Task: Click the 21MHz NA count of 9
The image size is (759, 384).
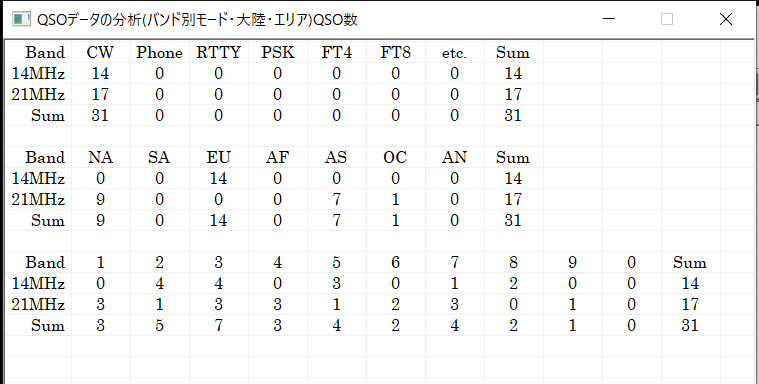Action: tap(101, 199)
